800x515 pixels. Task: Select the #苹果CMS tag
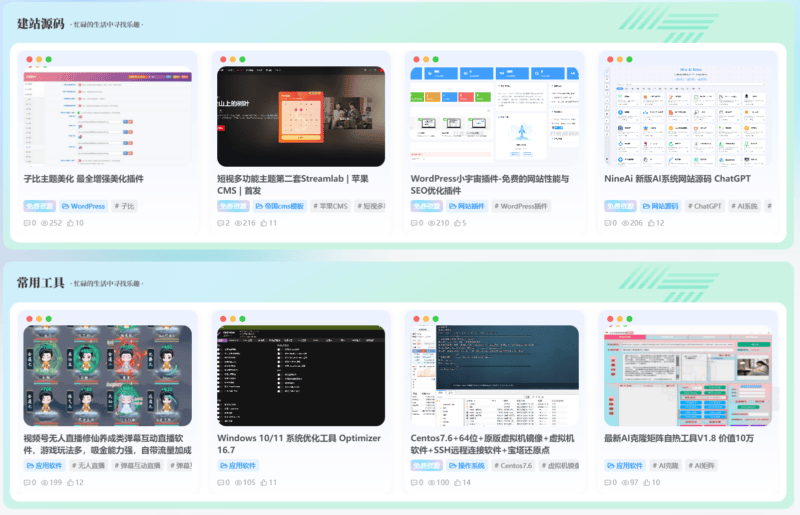tap(332, 206)
